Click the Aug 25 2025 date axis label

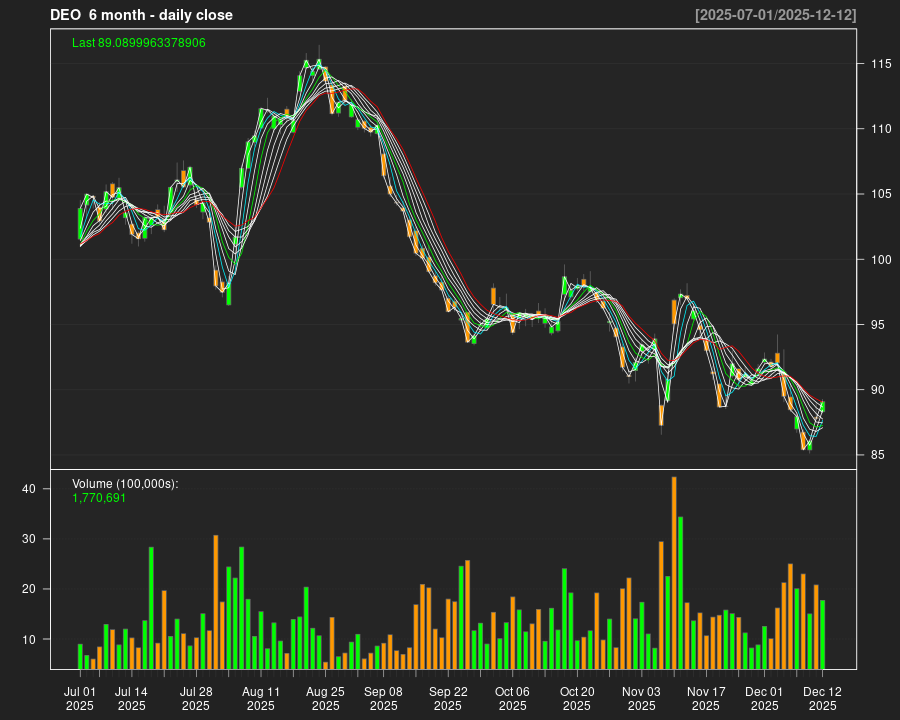325,698
